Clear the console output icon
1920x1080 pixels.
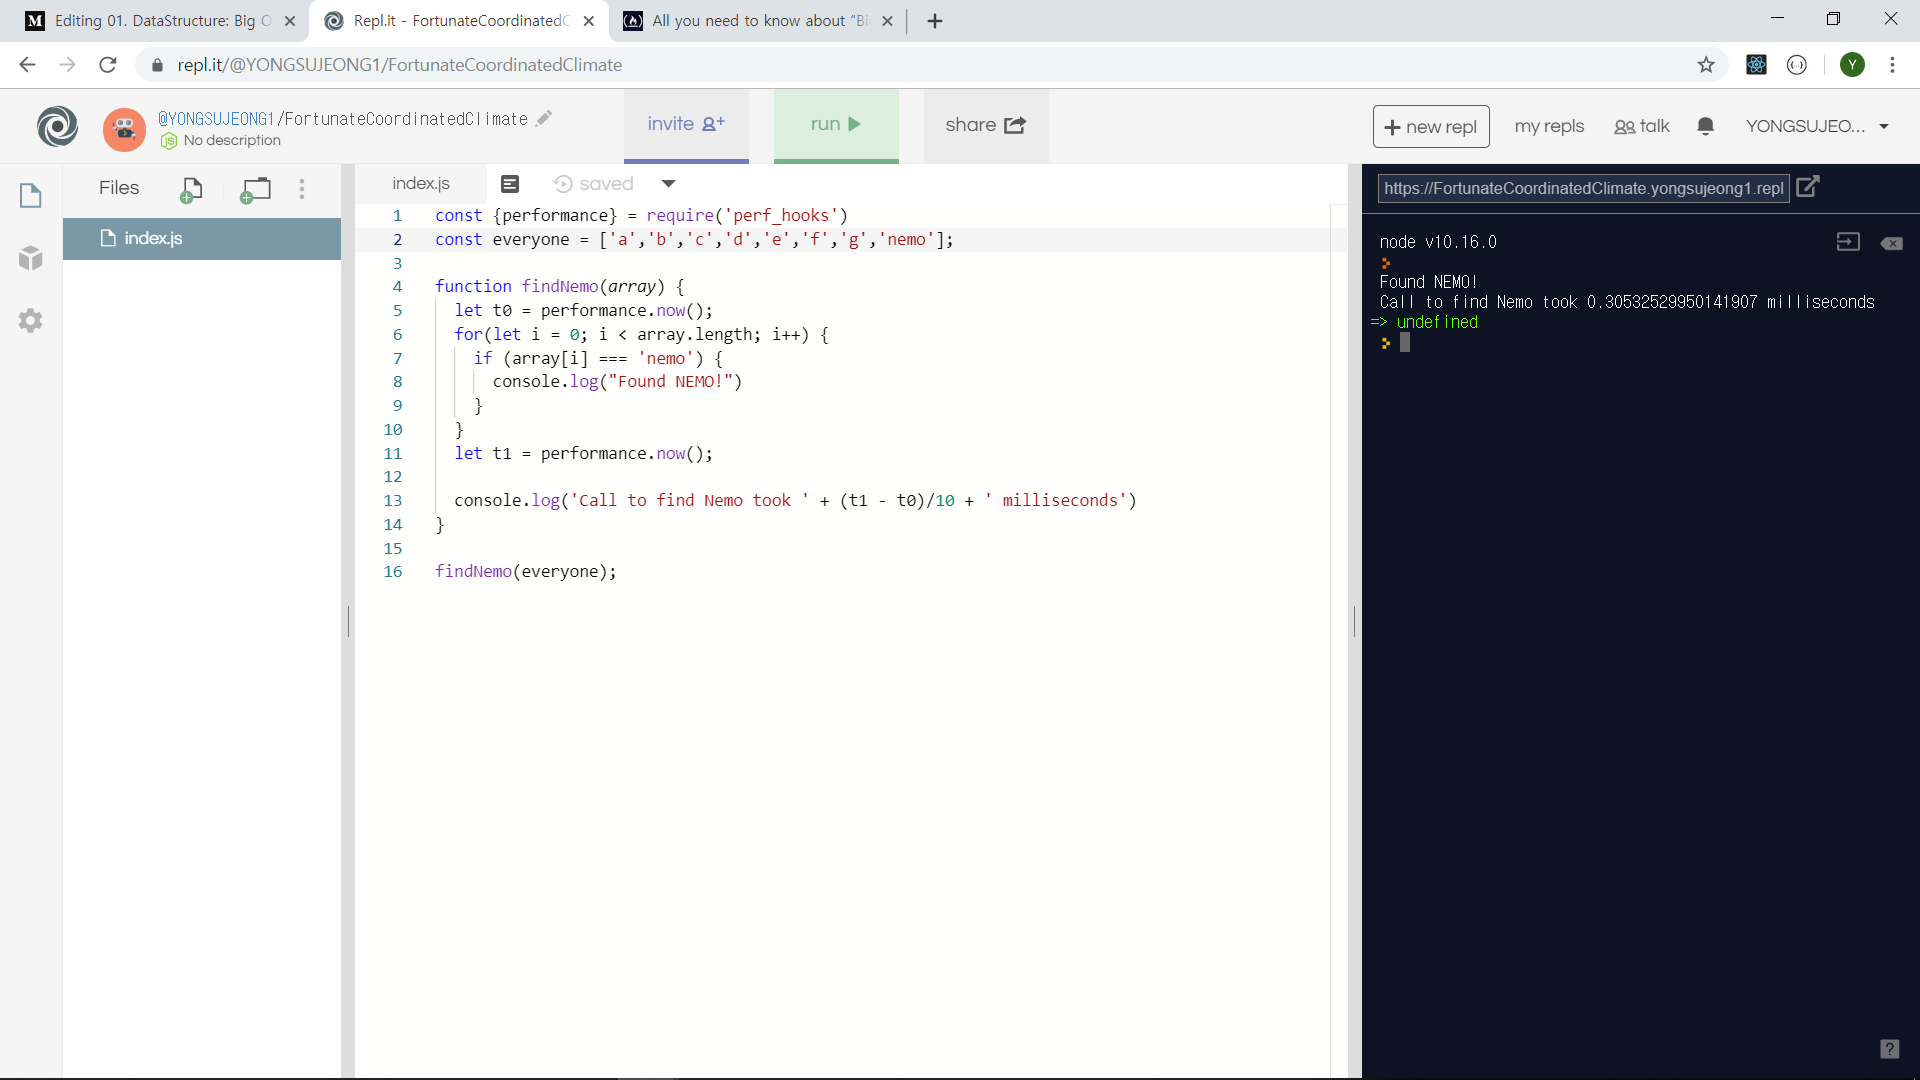pyautogui.click(x=1891, y=243)
